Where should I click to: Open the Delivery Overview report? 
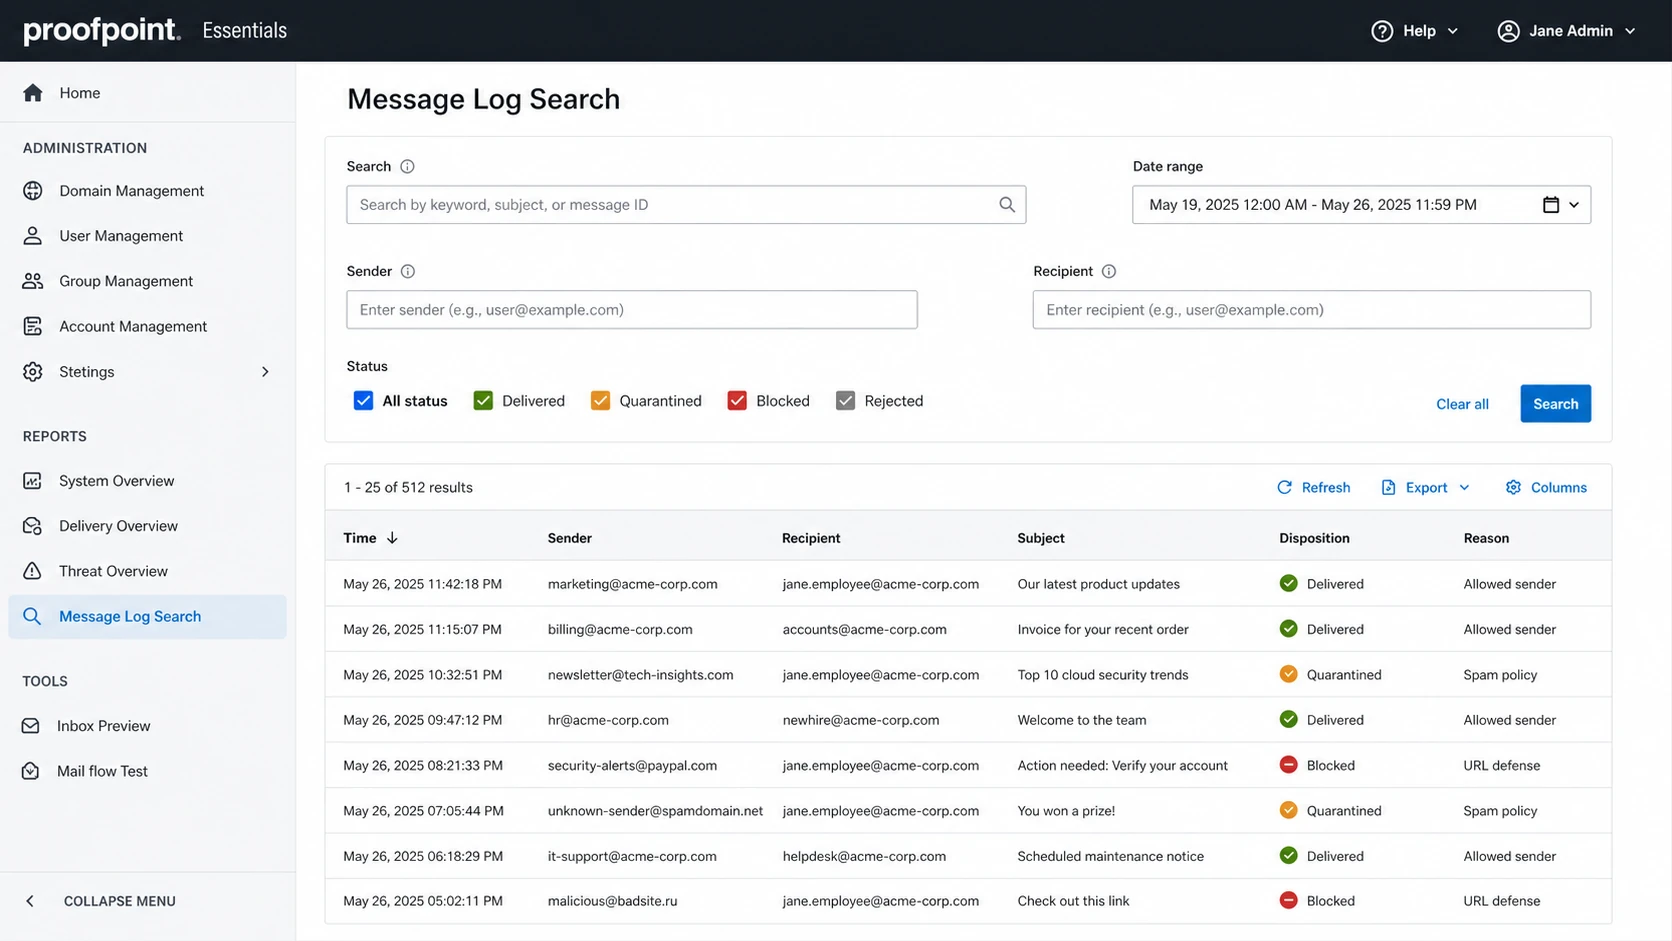click(118, 526)
